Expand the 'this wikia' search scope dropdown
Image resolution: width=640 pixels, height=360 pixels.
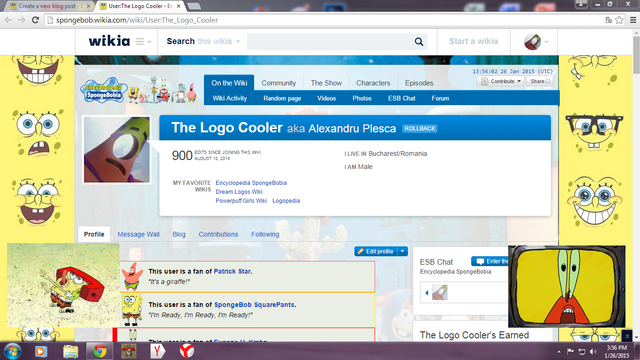(219, 41)
